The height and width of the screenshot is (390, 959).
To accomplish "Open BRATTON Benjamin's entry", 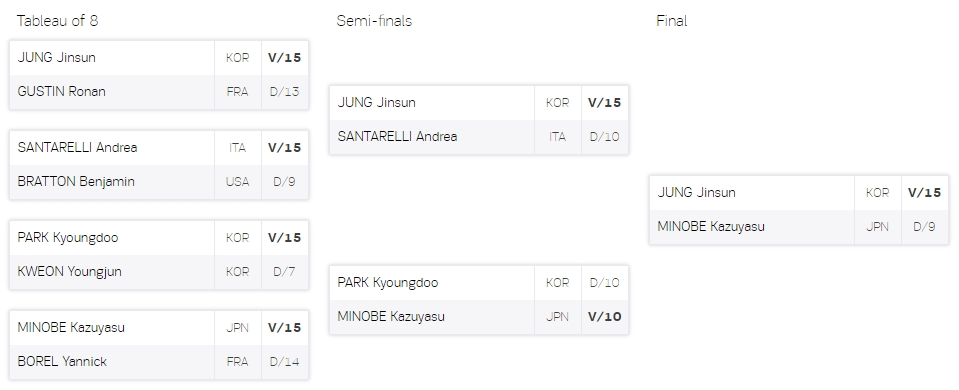I will (76, 182).
